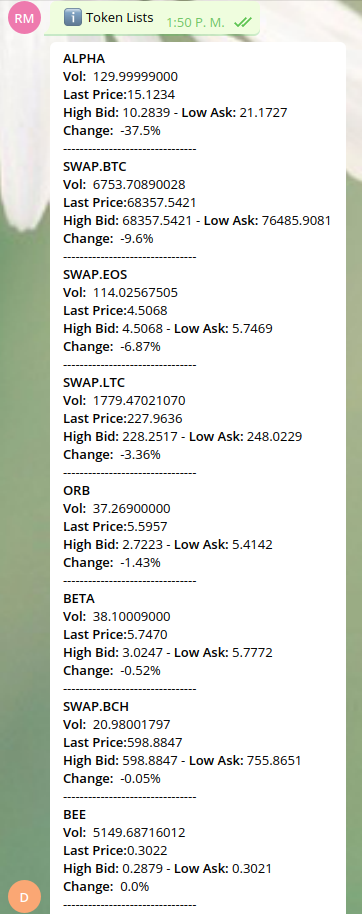Click the SWAP.EOS token heading

tap(95, 275)
